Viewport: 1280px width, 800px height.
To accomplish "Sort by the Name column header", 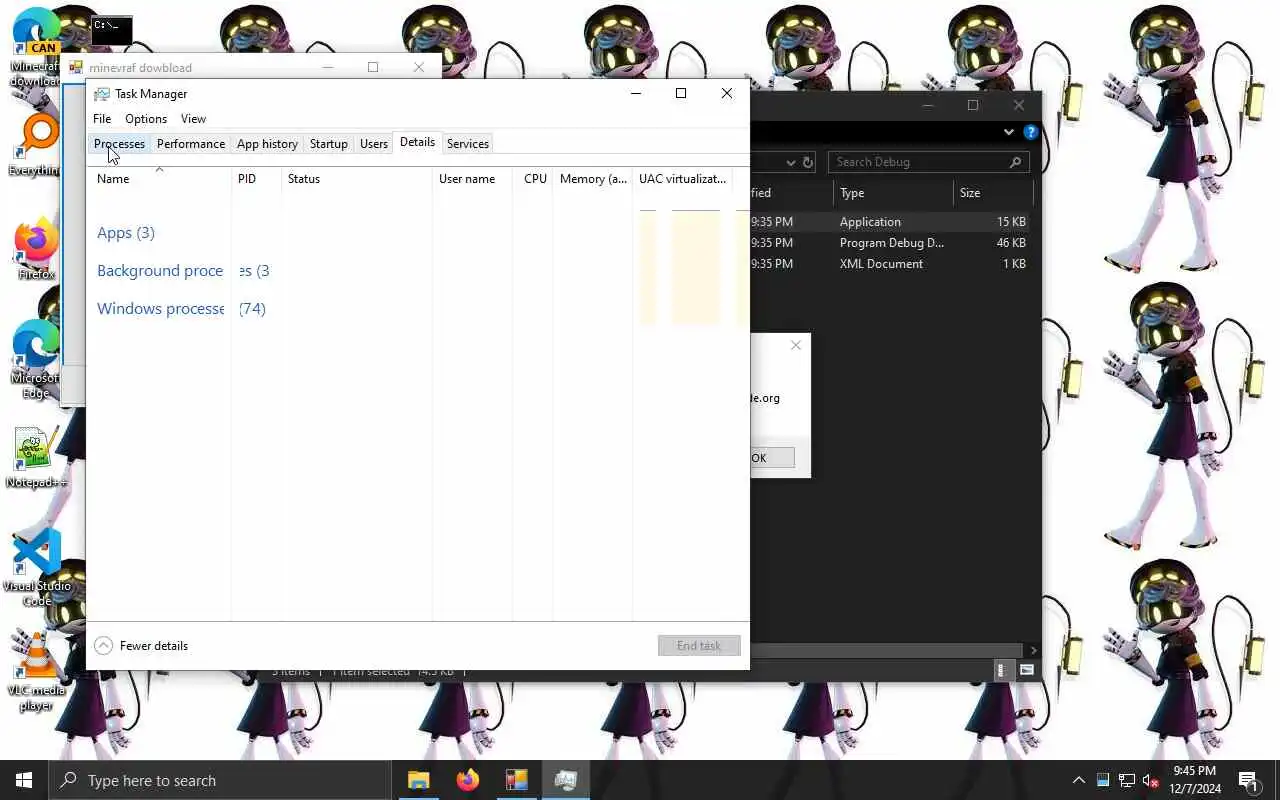I will click(159, 179).
